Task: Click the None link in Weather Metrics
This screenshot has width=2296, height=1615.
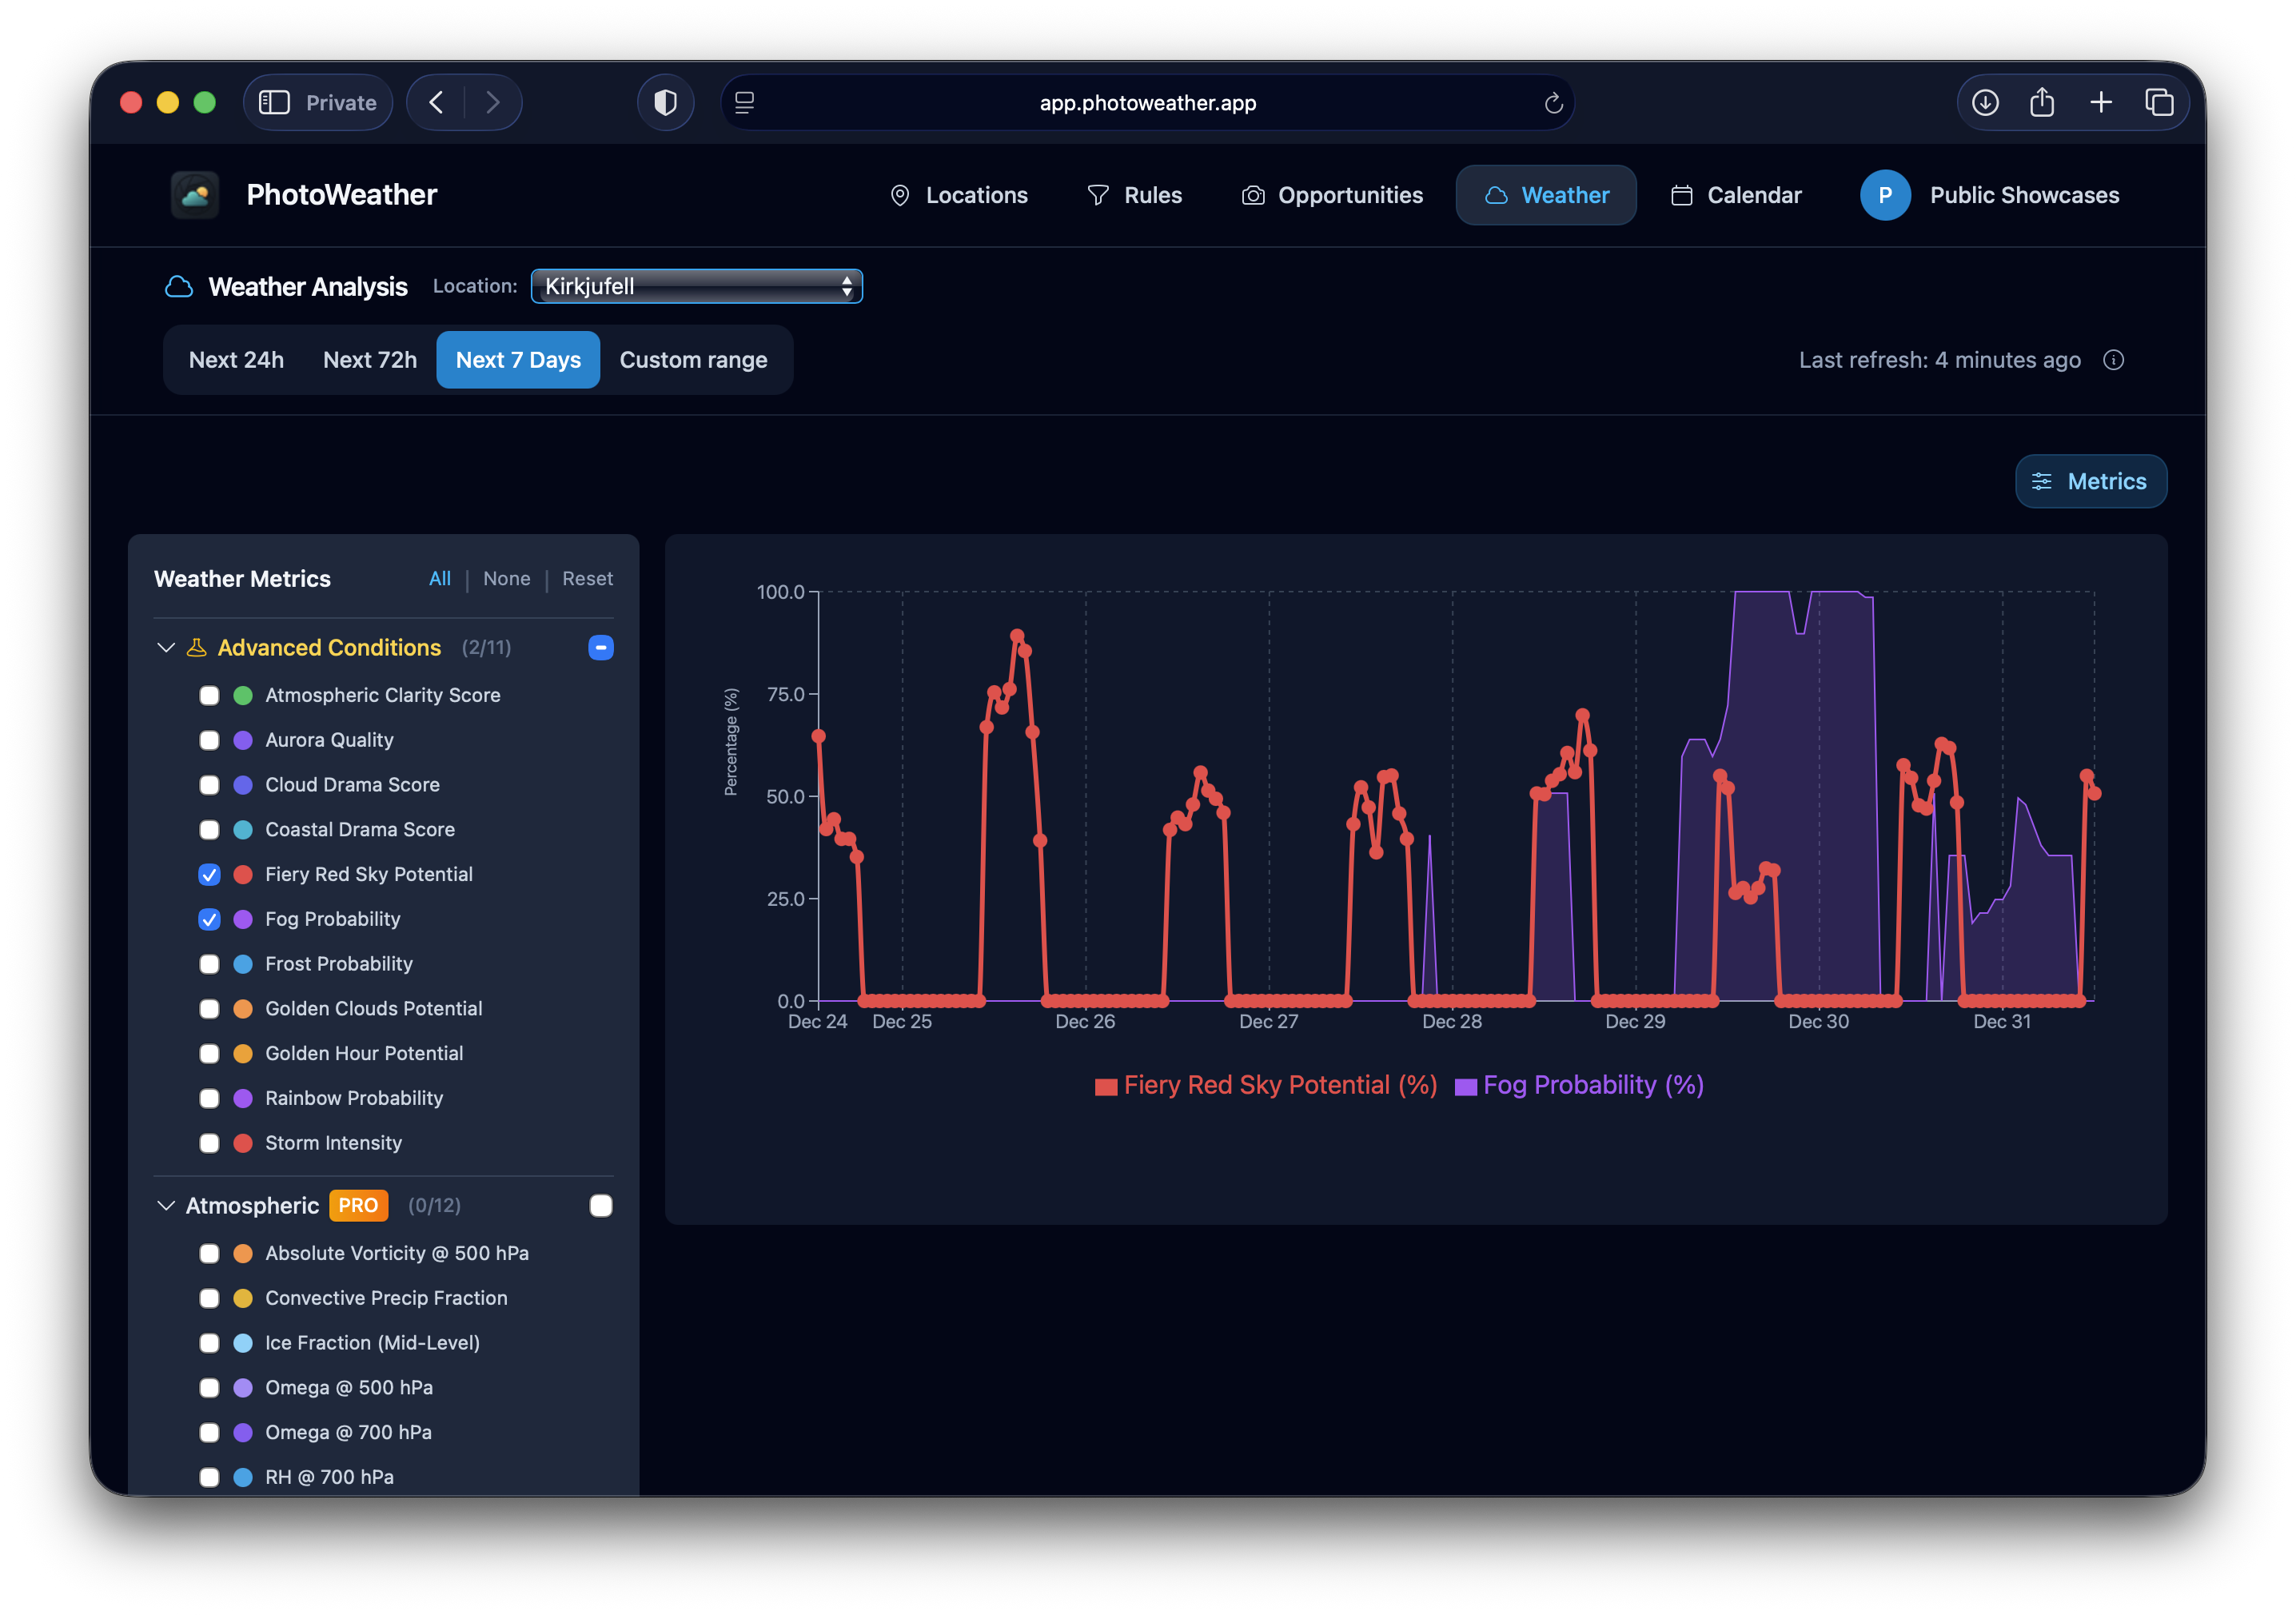Action: (x=506, y=579)
